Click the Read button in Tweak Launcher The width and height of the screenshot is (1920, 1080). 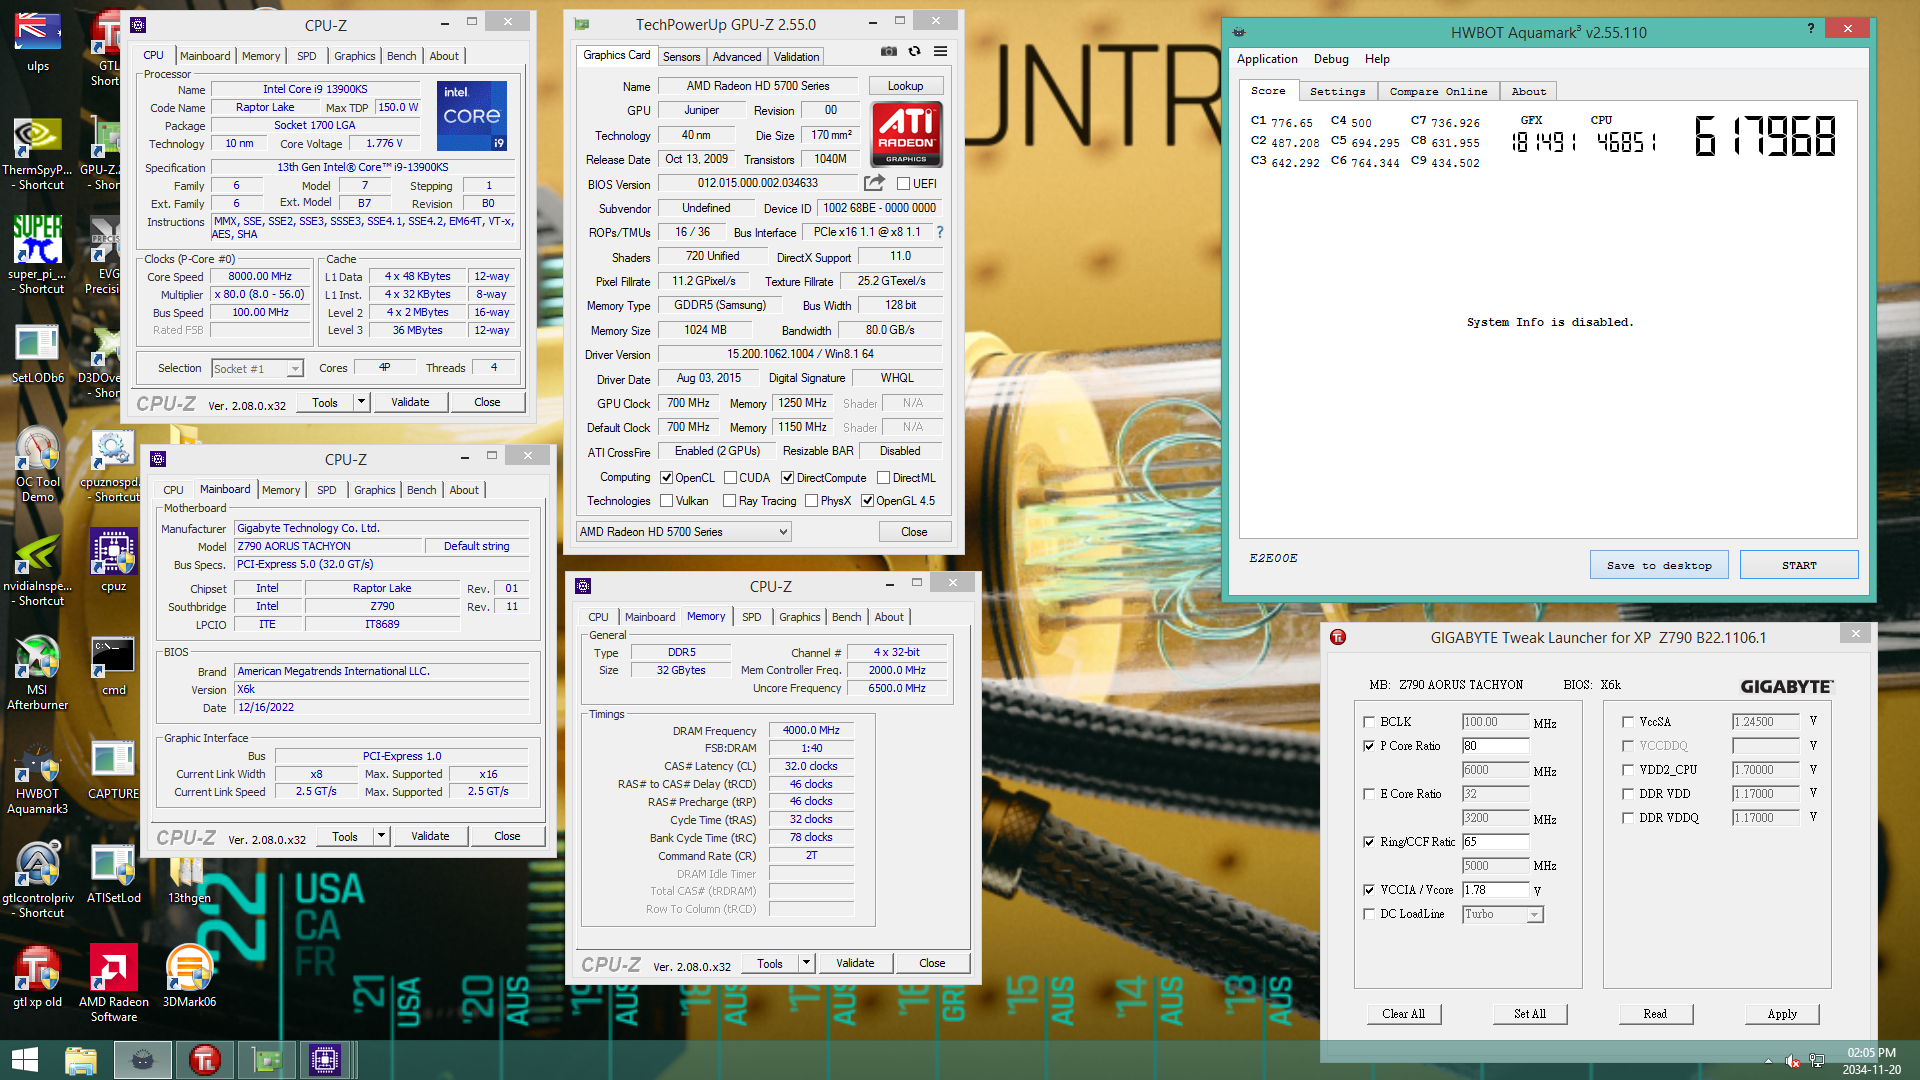click(1655, 1014)
